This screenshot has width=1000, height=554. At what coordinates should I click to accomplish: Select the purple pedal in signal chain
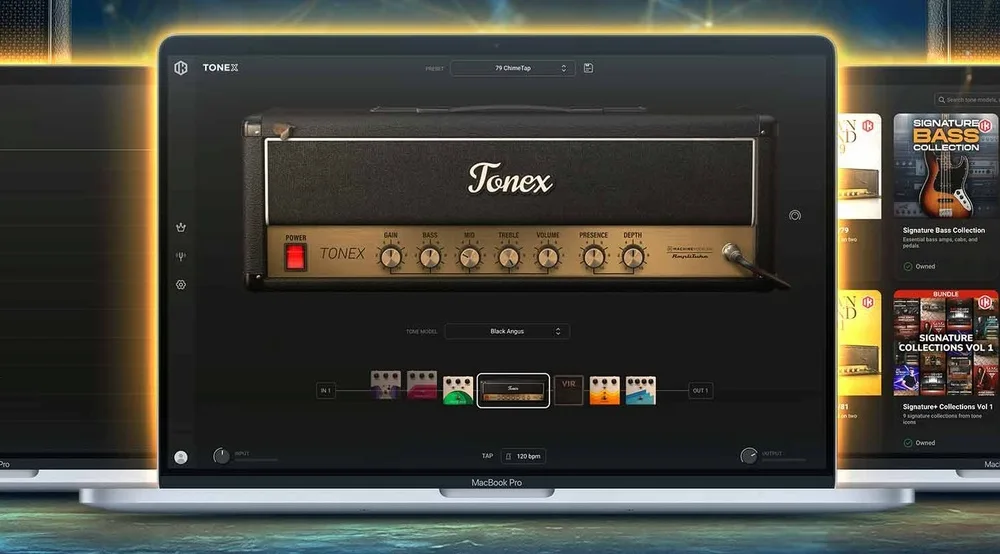(x=386, y=384)
